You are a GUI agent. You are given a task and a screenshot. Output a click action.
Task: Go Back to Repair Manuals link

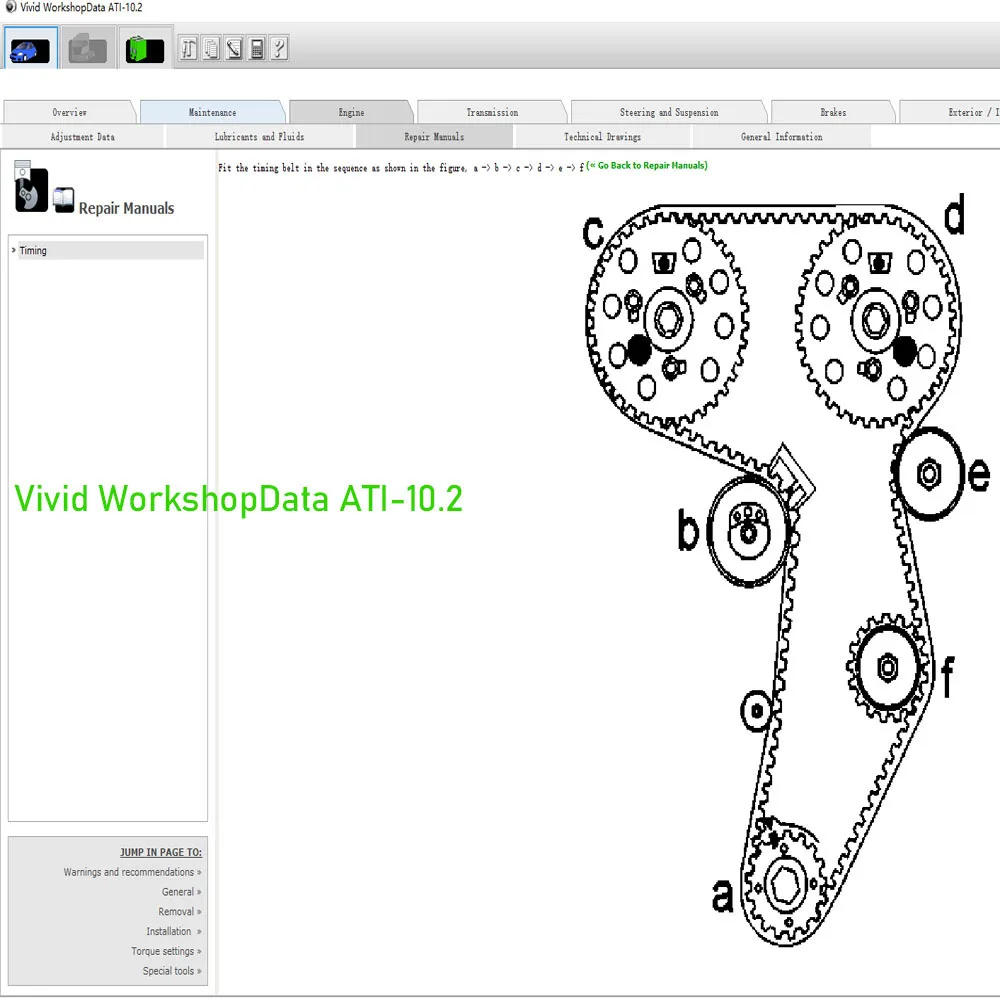647,165
